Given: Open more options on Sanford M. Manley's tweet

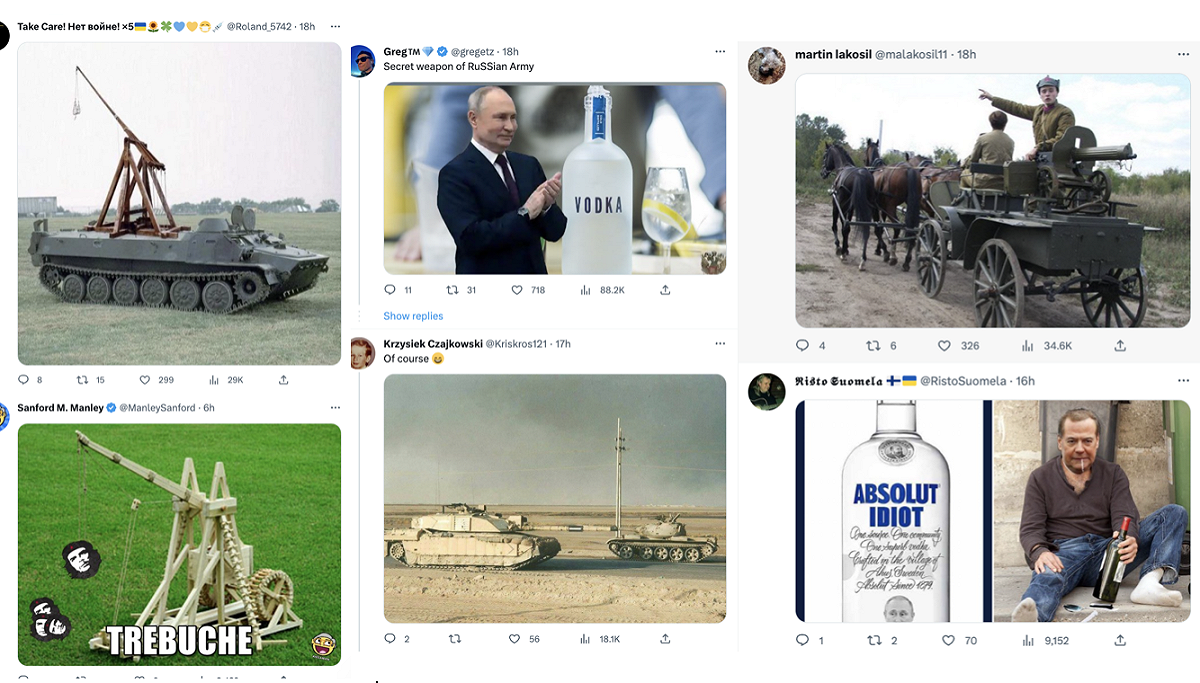Looking at the screenshot, I should tap(335, 408).
